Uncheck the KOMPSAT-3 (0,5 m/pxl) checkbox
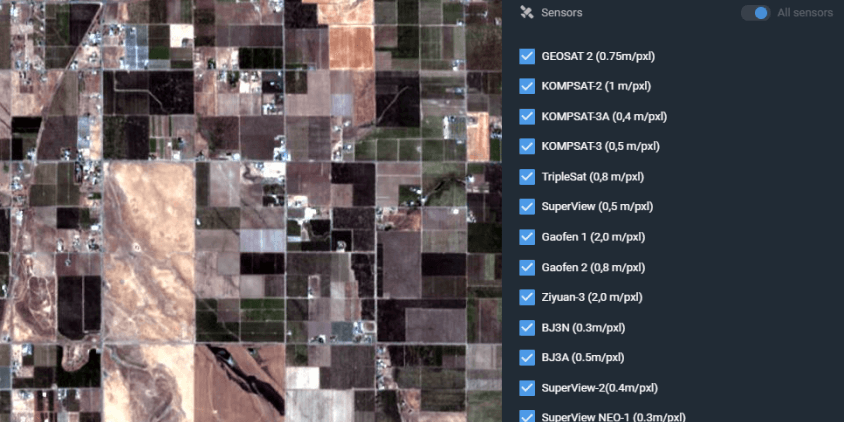844x422 pixels. click(x=527, y=146)
